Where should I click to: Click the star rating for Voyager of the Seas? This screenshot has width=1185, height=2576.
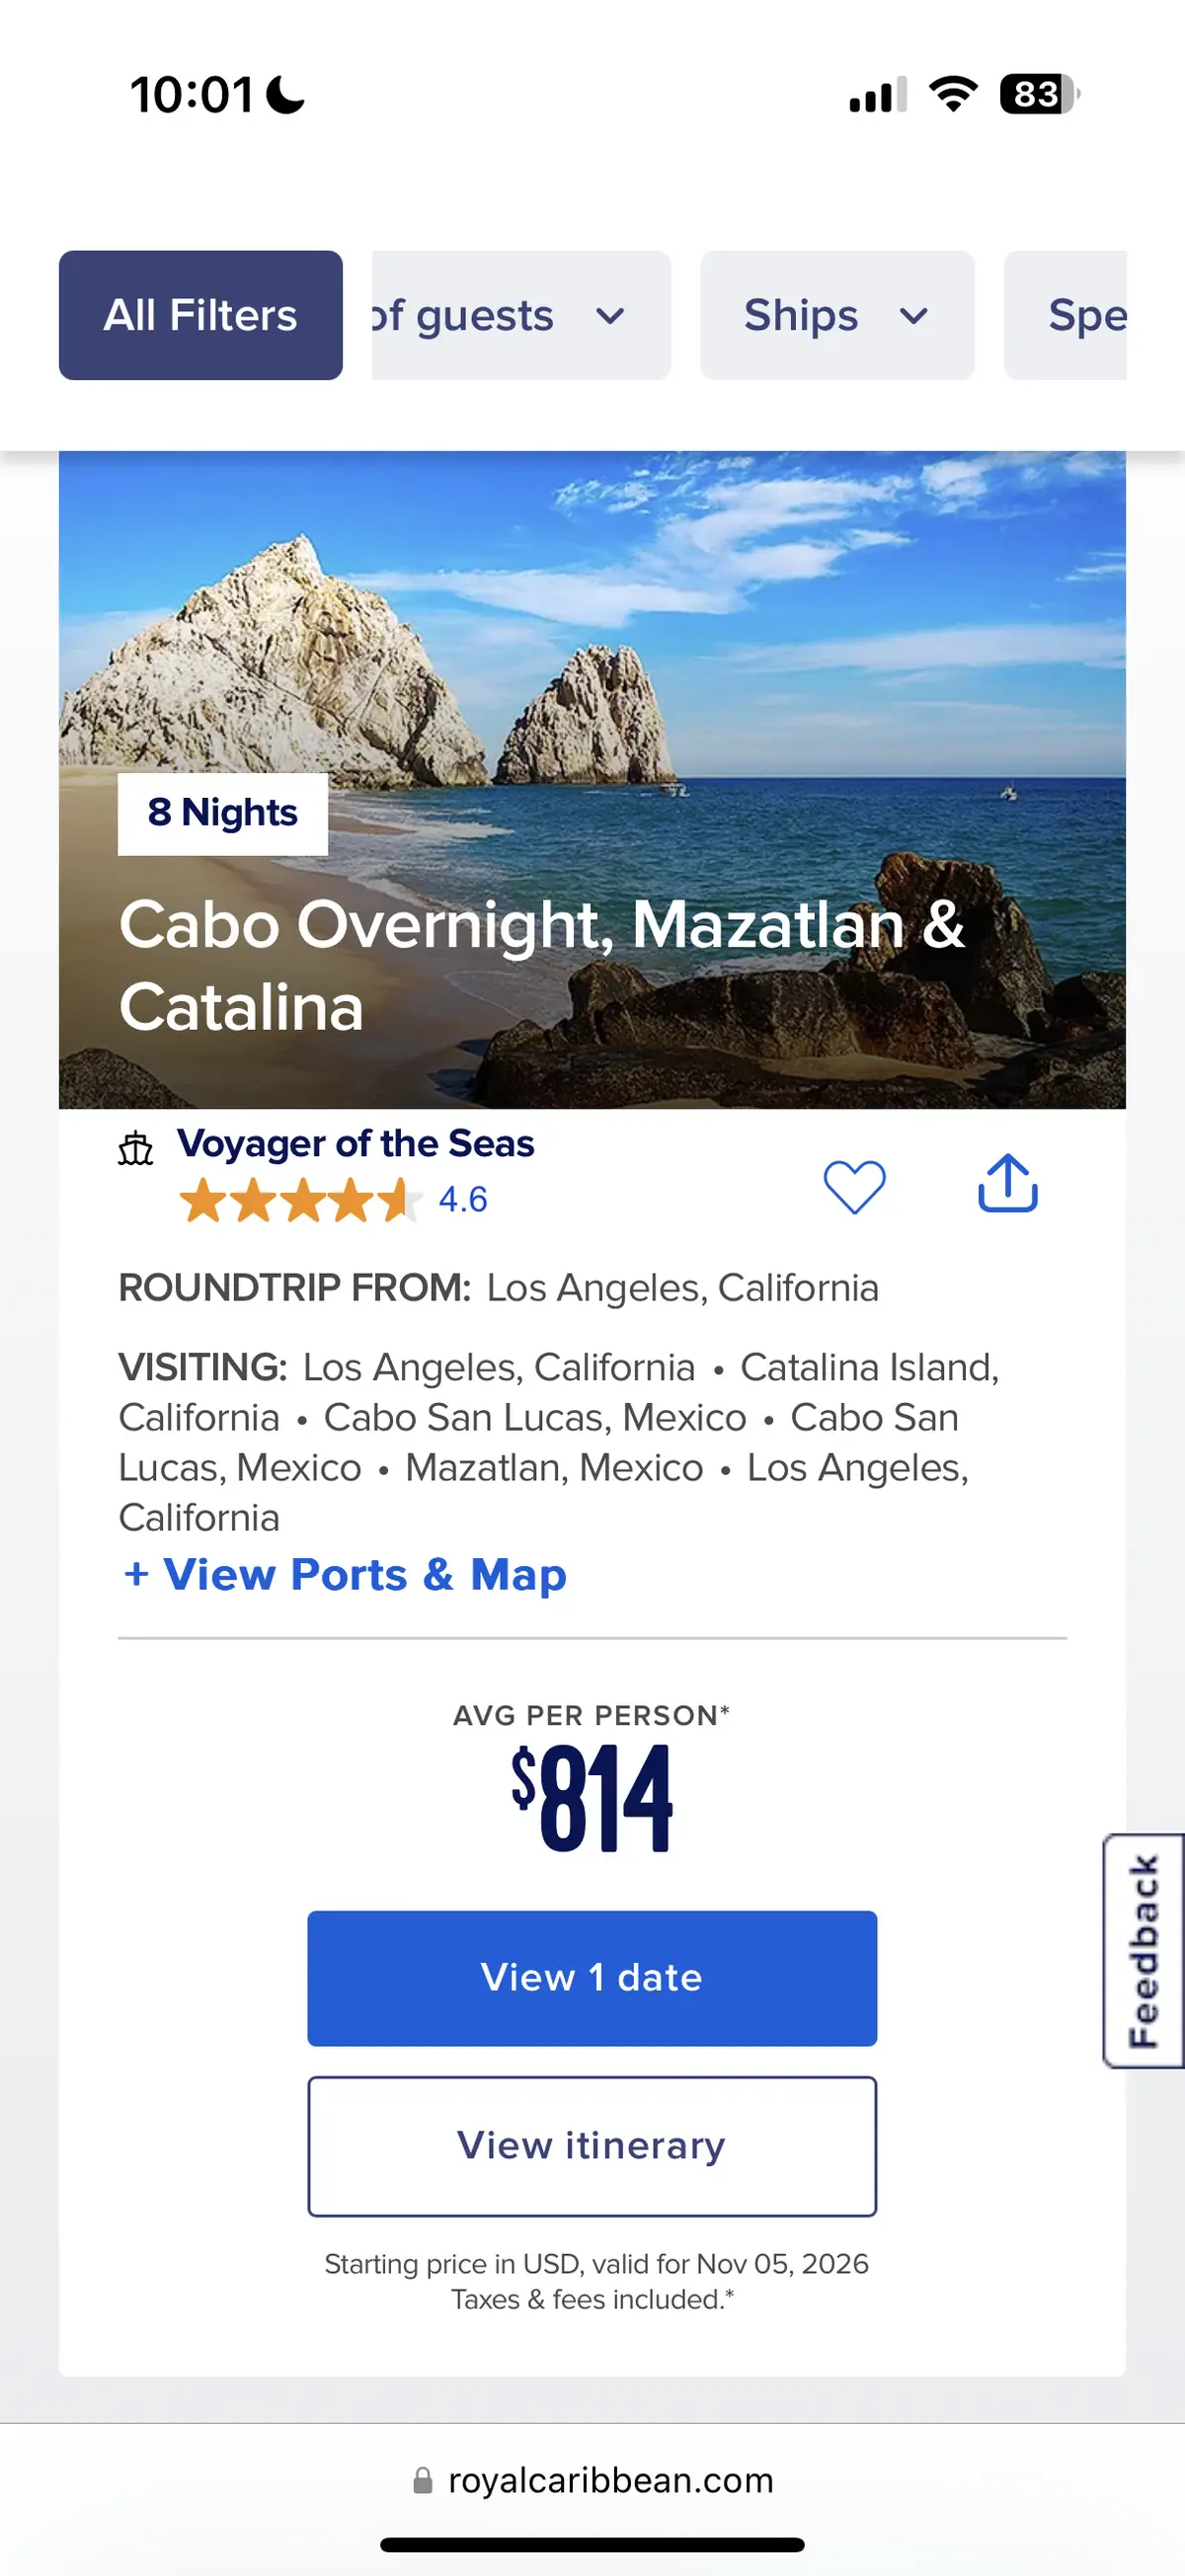(x=300, y=1200)
